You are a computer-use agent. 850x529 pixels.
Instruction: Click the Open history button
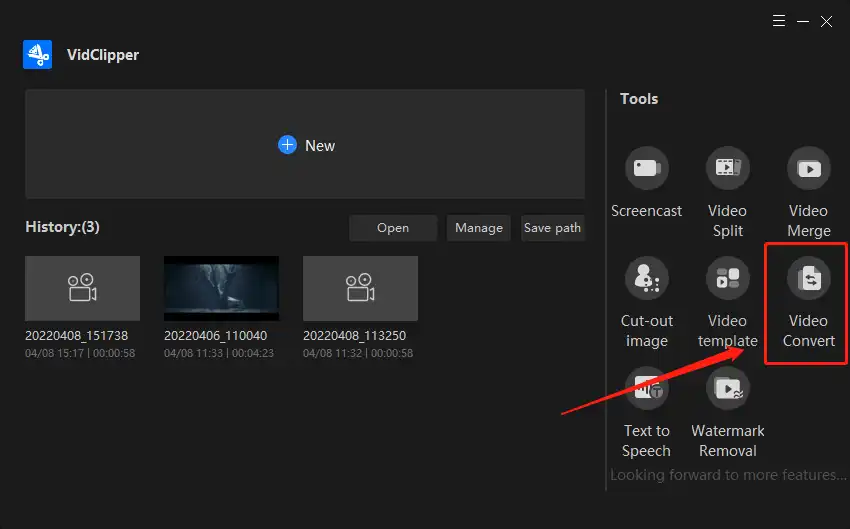pos(393,228)
